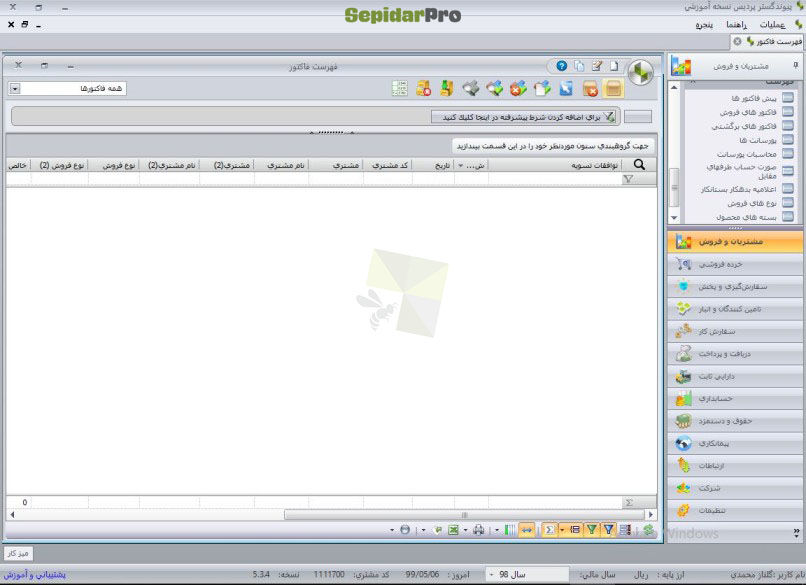806x585 pixels.
Task: Open 'فاکتور های برگشتی' in the side list
Action: 744,125
